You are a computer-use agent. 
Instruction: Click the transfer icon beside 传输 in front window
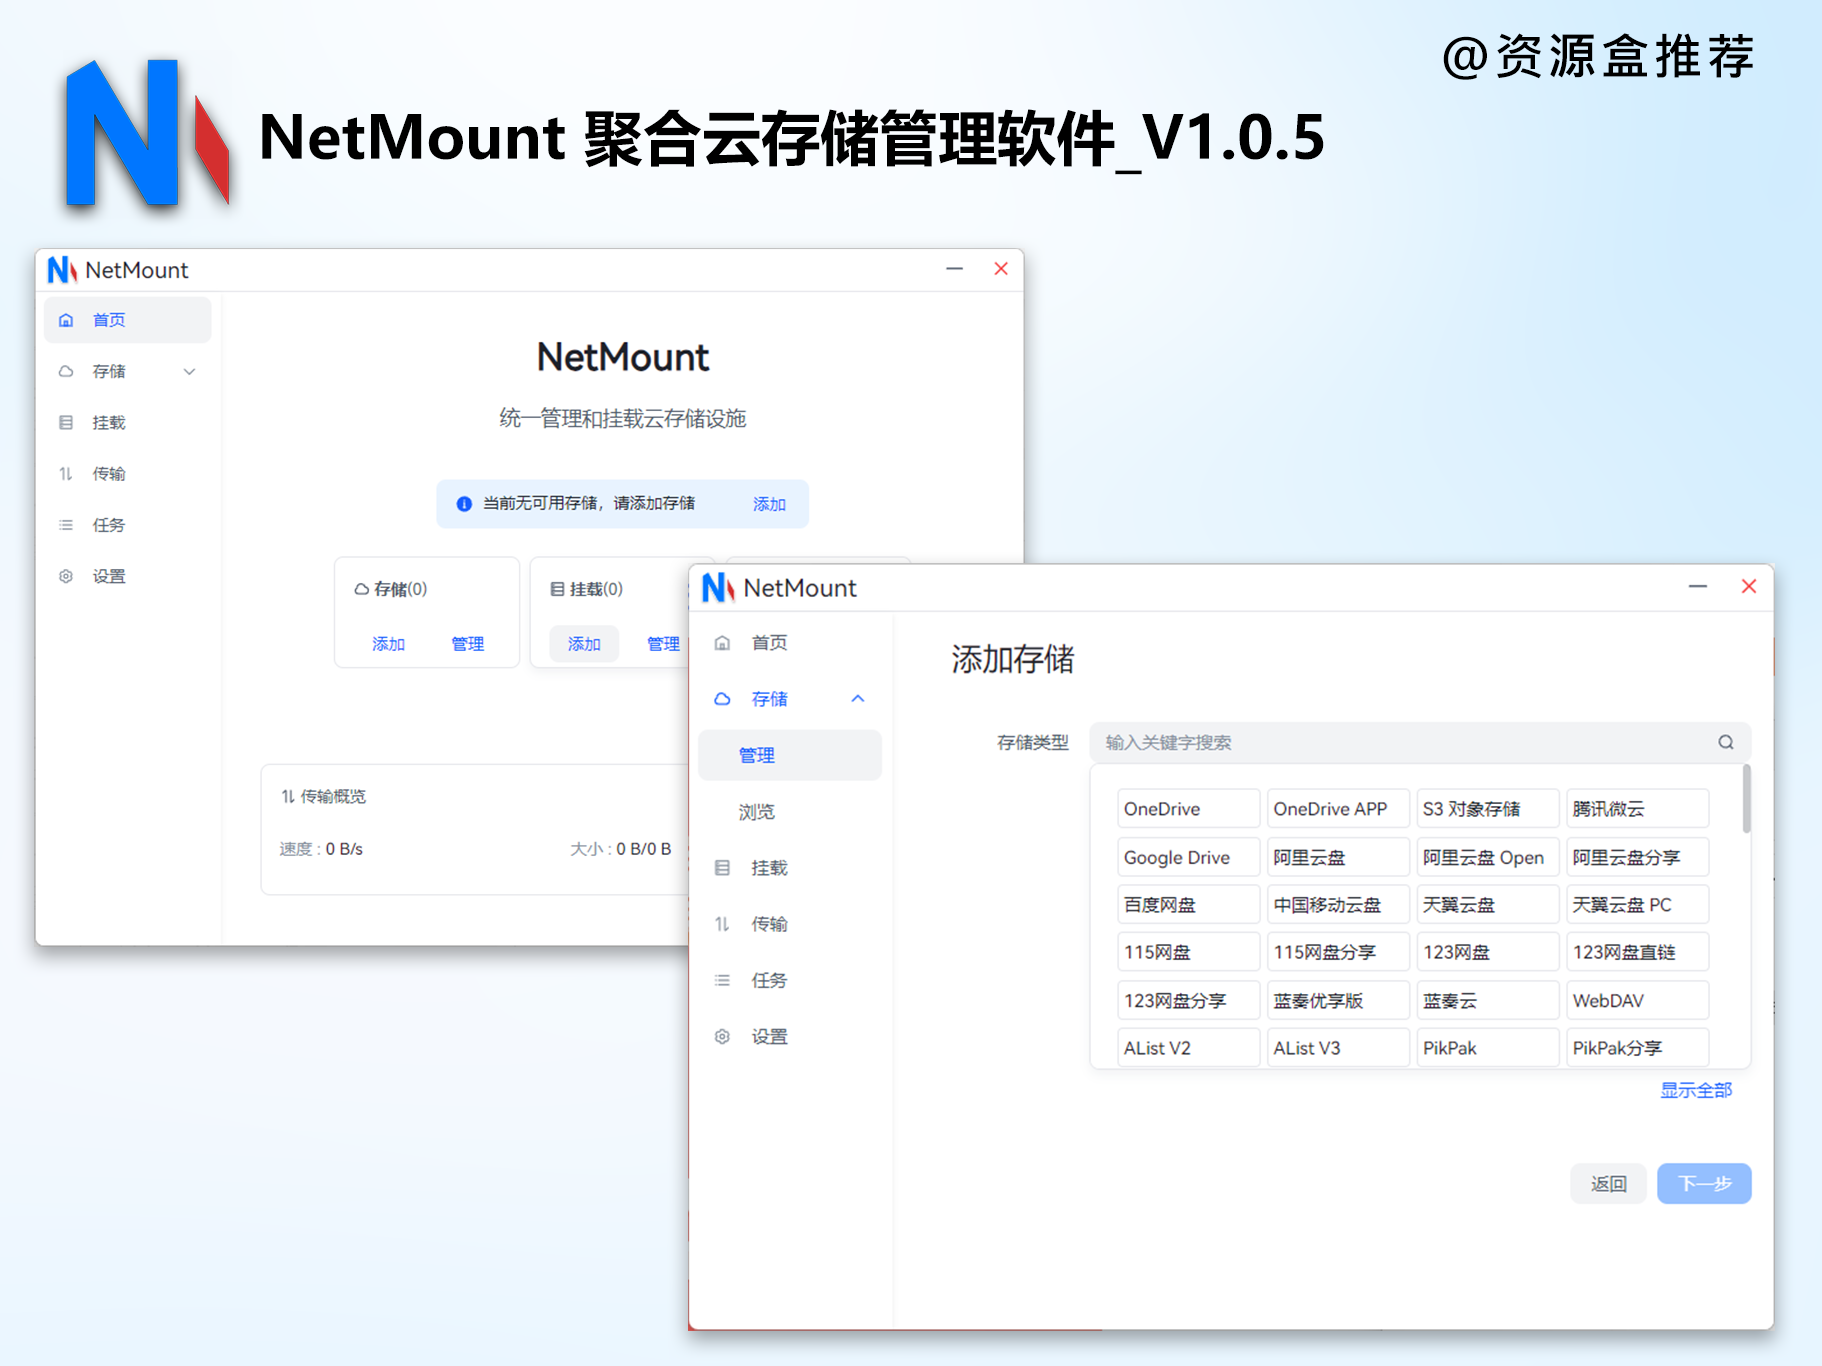point(722,924)
